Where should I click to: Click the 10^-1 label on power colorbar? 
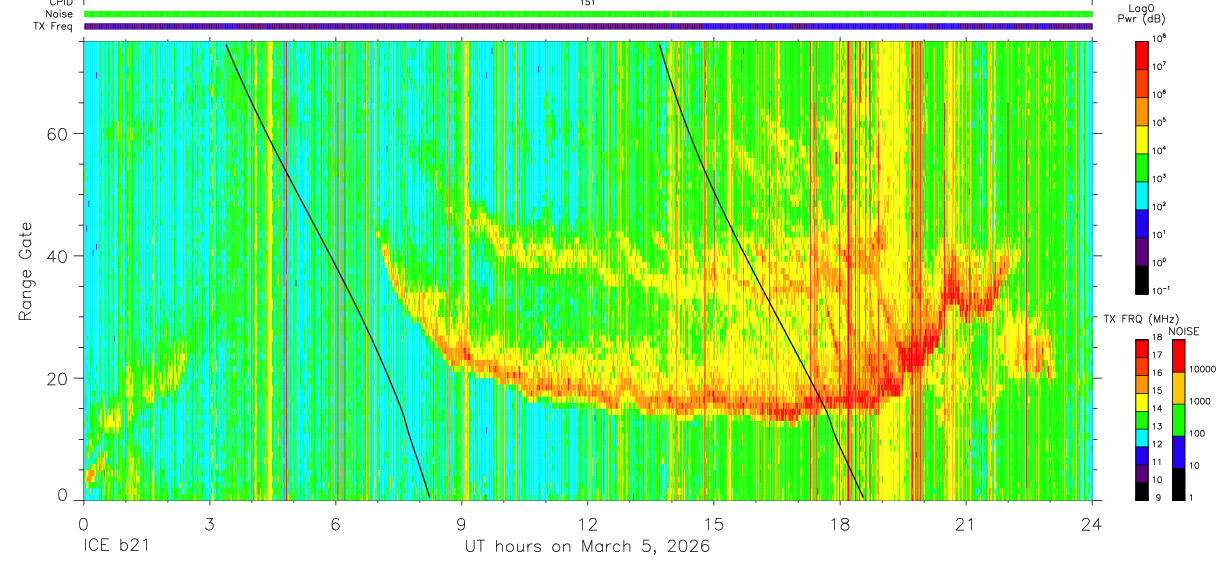(x=1162, y=290)
